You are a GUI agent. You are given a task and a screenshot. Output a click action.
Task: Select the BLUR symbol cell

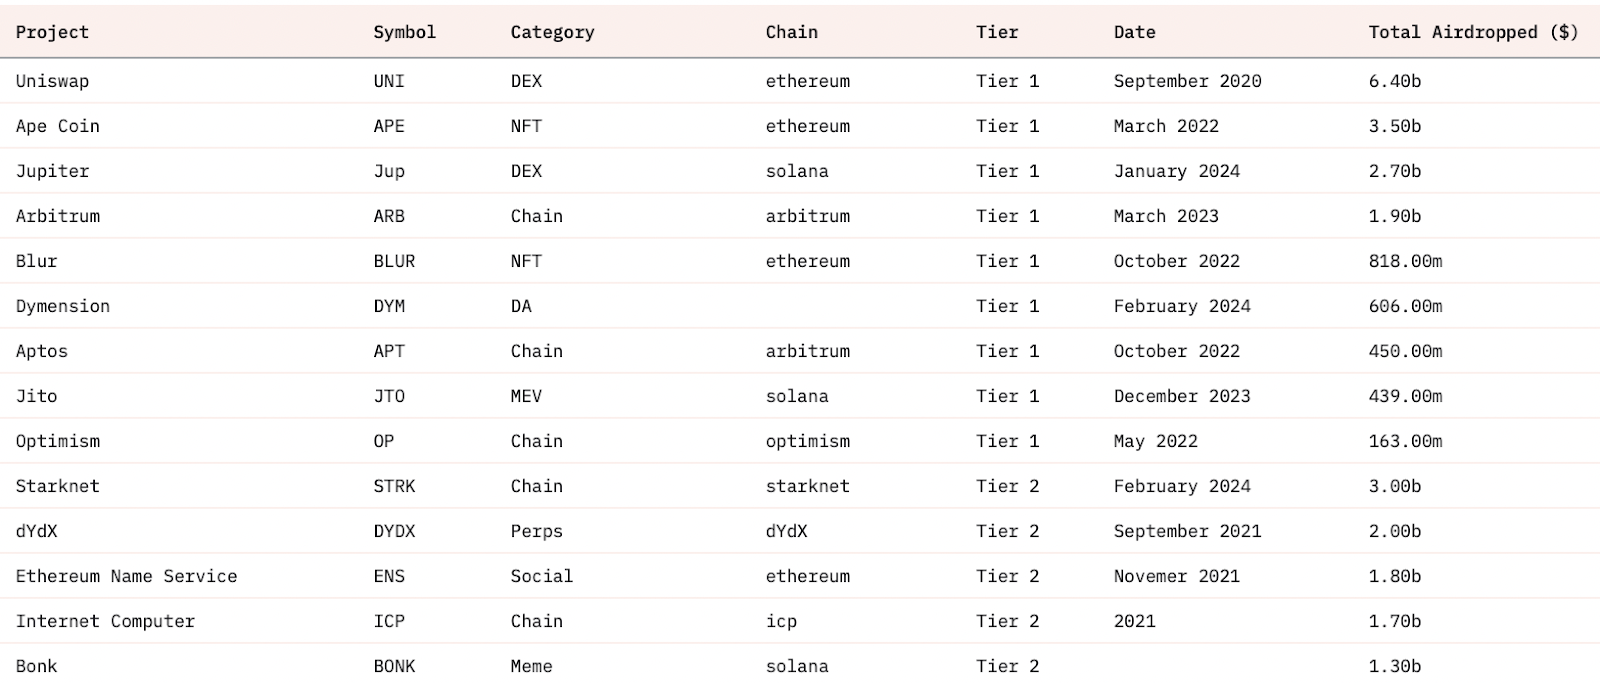(x=394, y=261)
